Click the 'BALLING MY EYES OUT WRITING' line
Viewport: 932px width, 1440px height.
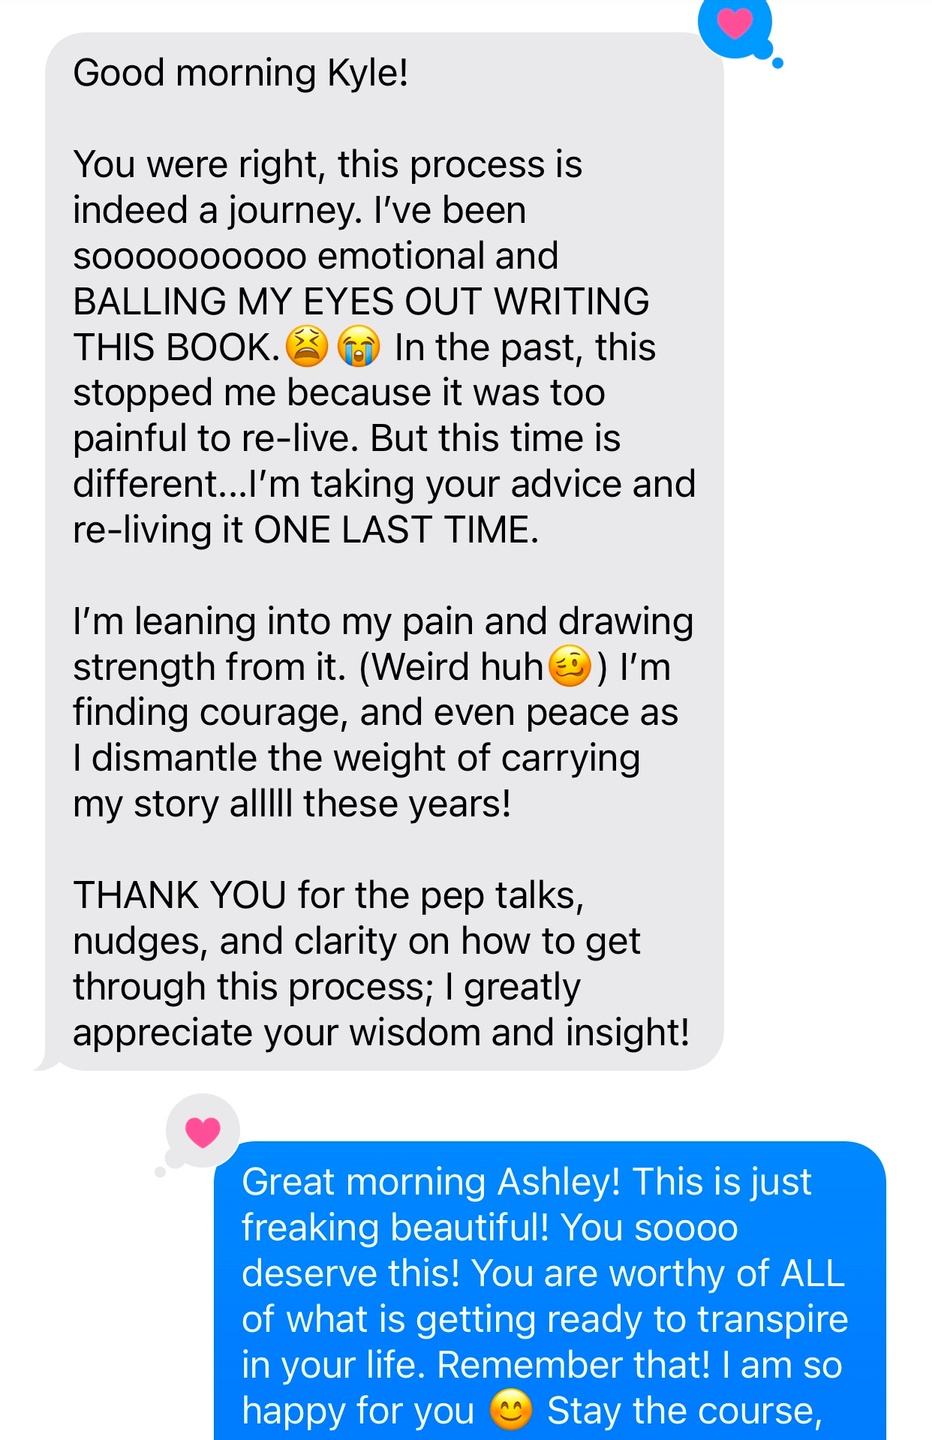pyautogui.click(x=361, y=301)
